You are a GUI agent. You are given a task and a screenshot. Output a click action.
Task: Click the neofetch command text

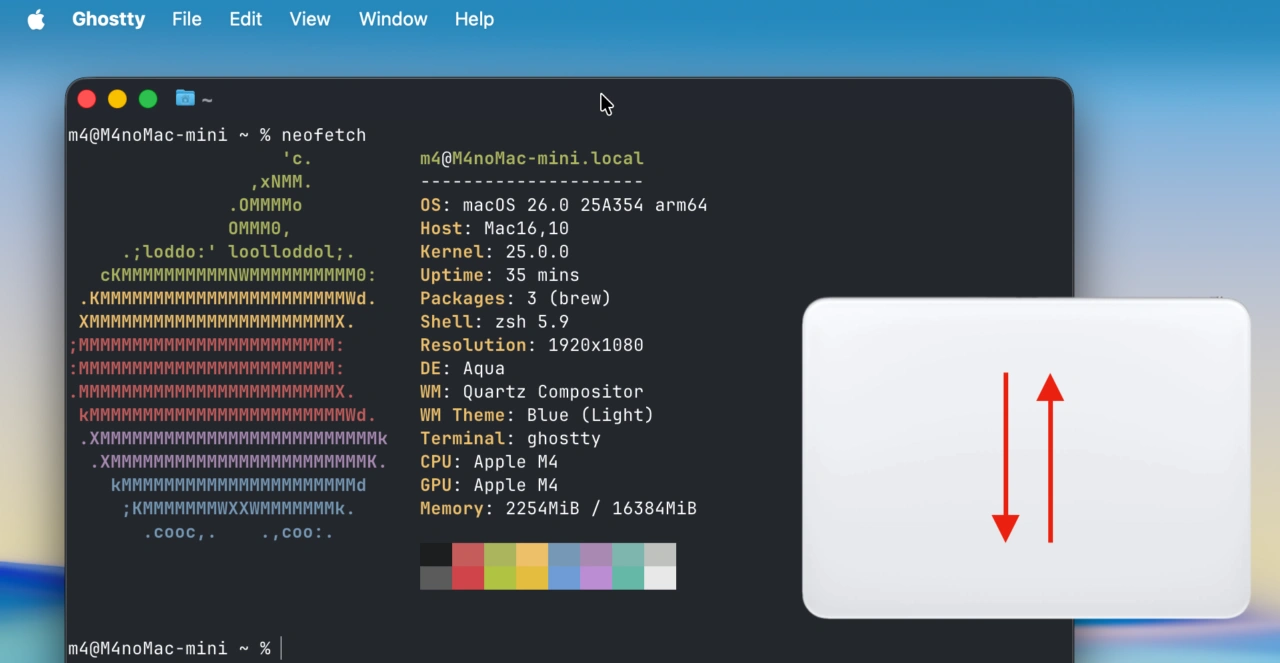point(323,134)
